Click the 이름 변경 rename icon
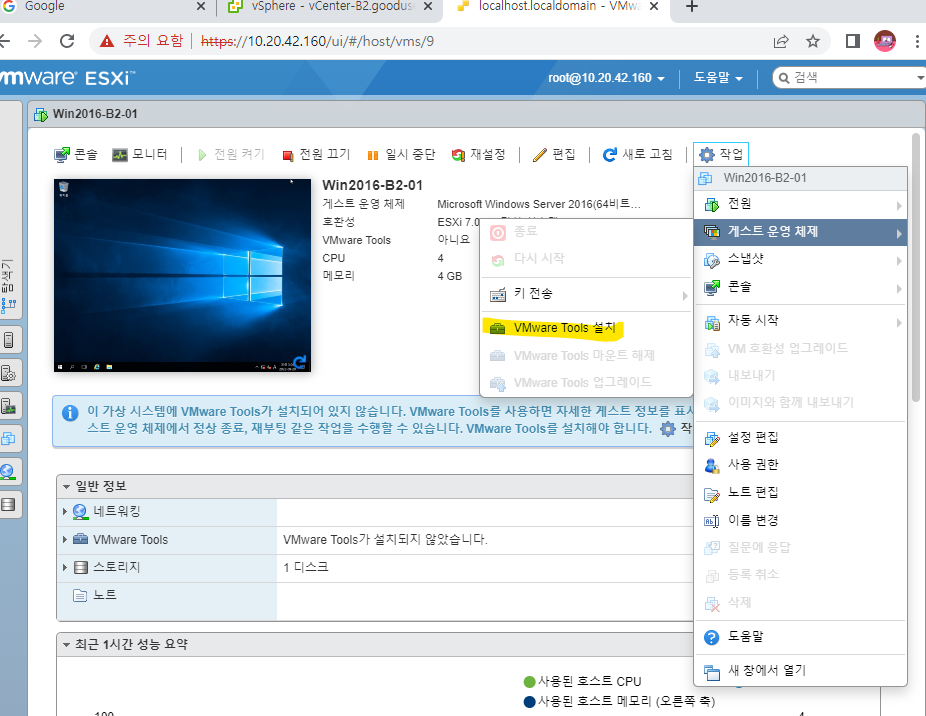 point(712,521)
